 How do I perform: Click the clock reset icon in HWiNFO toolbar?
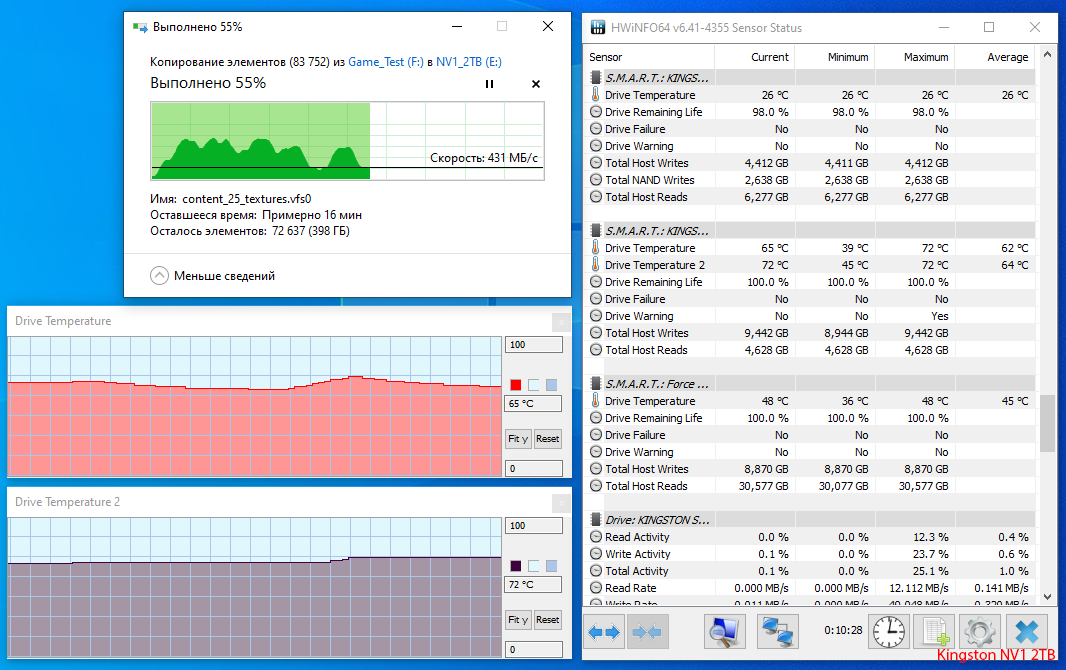tap(889, 632)
